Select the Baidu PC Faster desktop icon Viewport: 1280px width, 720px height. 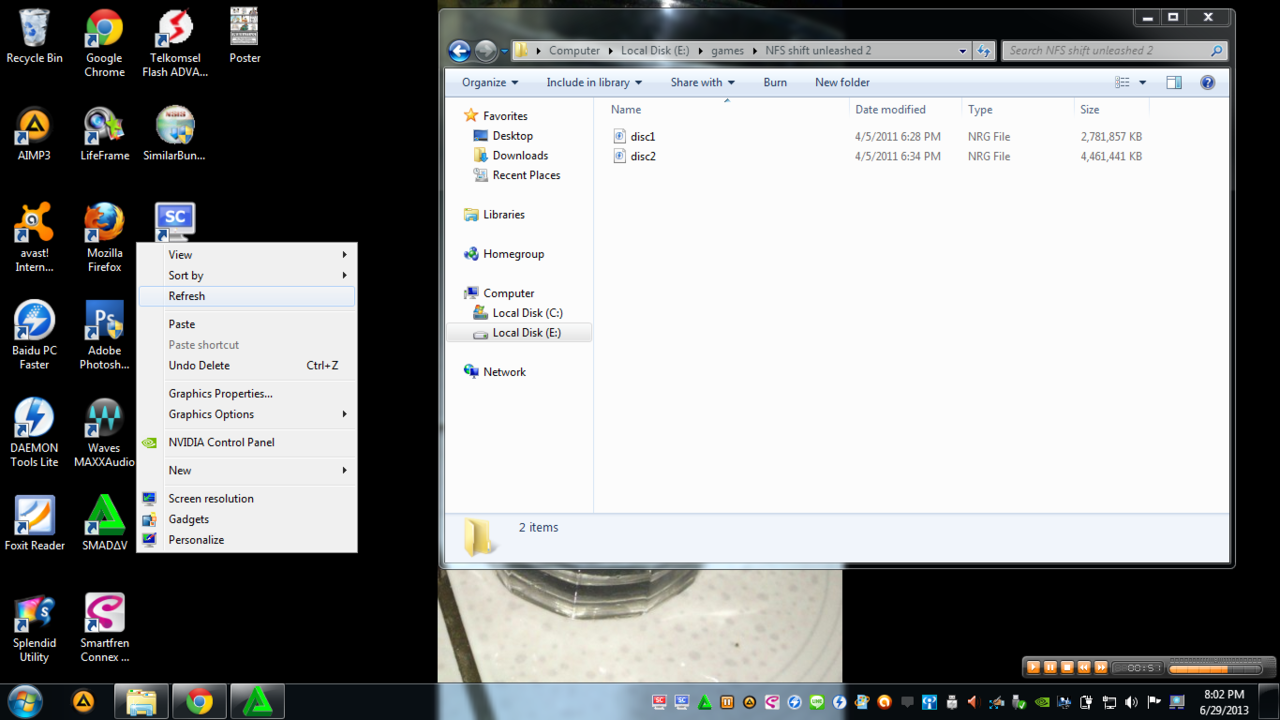click(34, 336)
